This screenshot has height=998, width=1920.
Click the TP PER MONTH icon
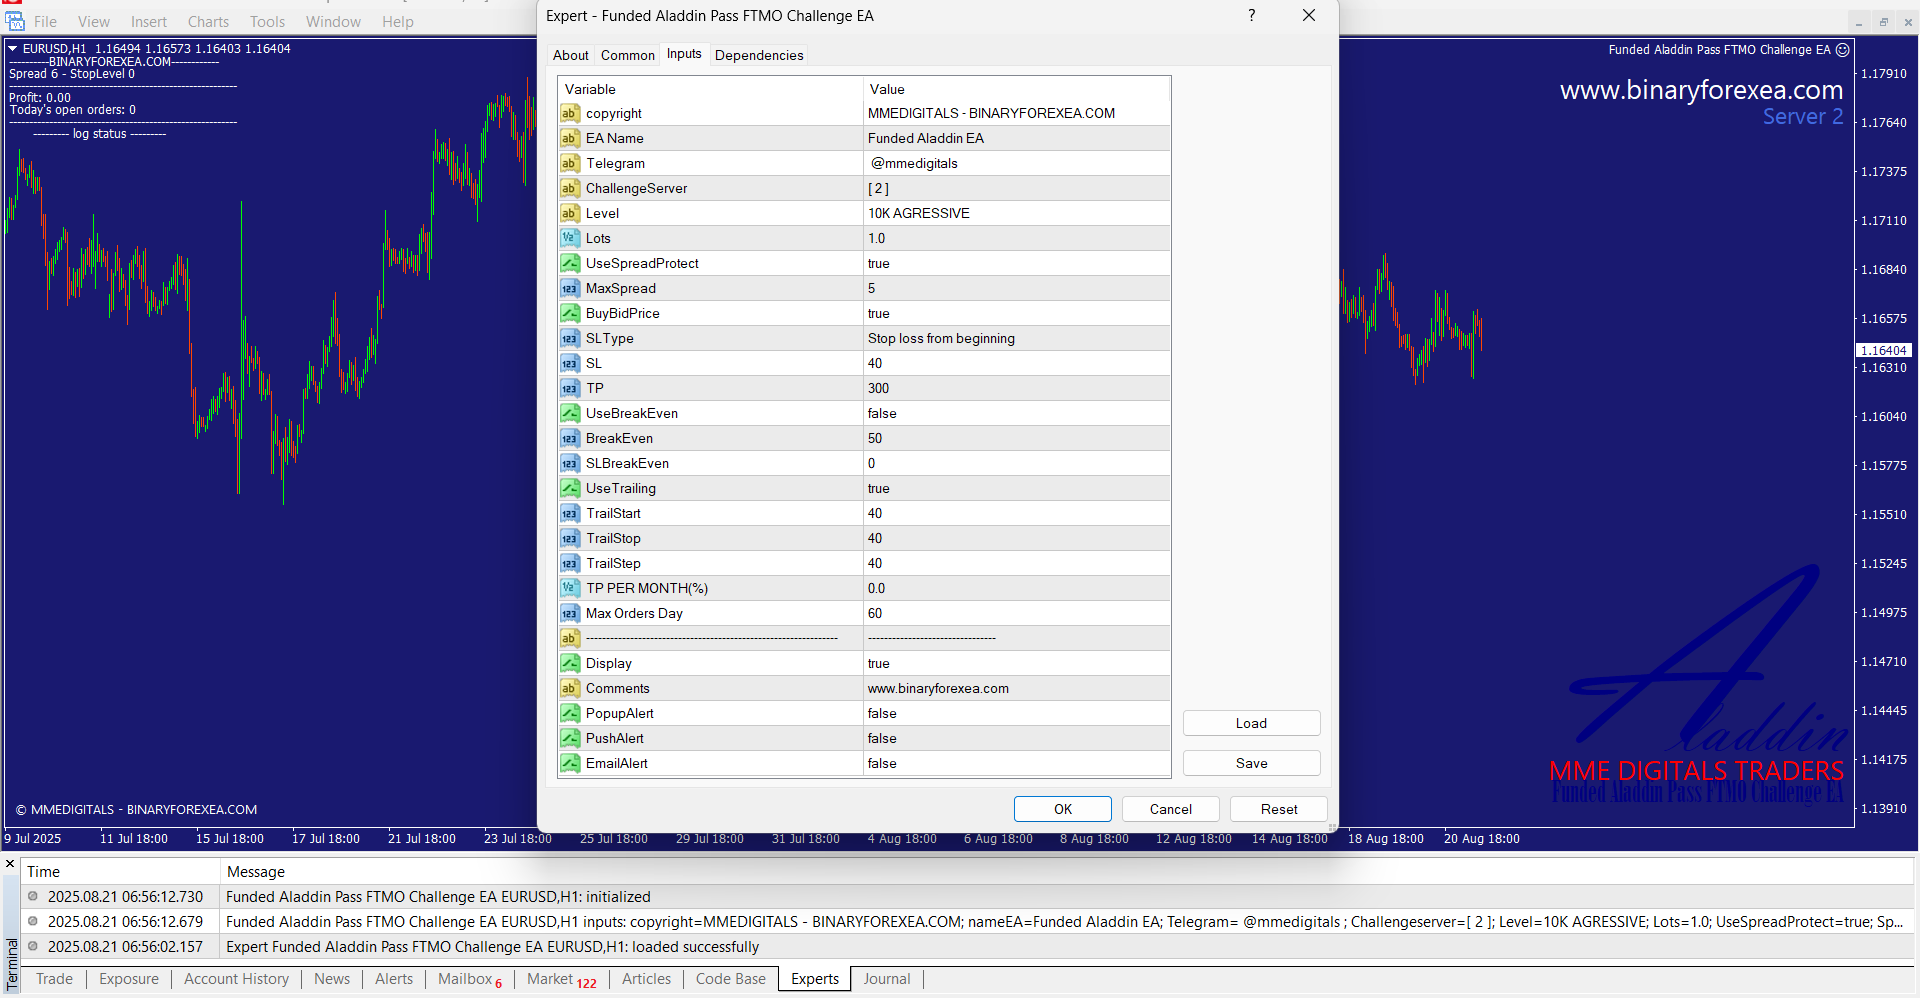pos(570,589)
